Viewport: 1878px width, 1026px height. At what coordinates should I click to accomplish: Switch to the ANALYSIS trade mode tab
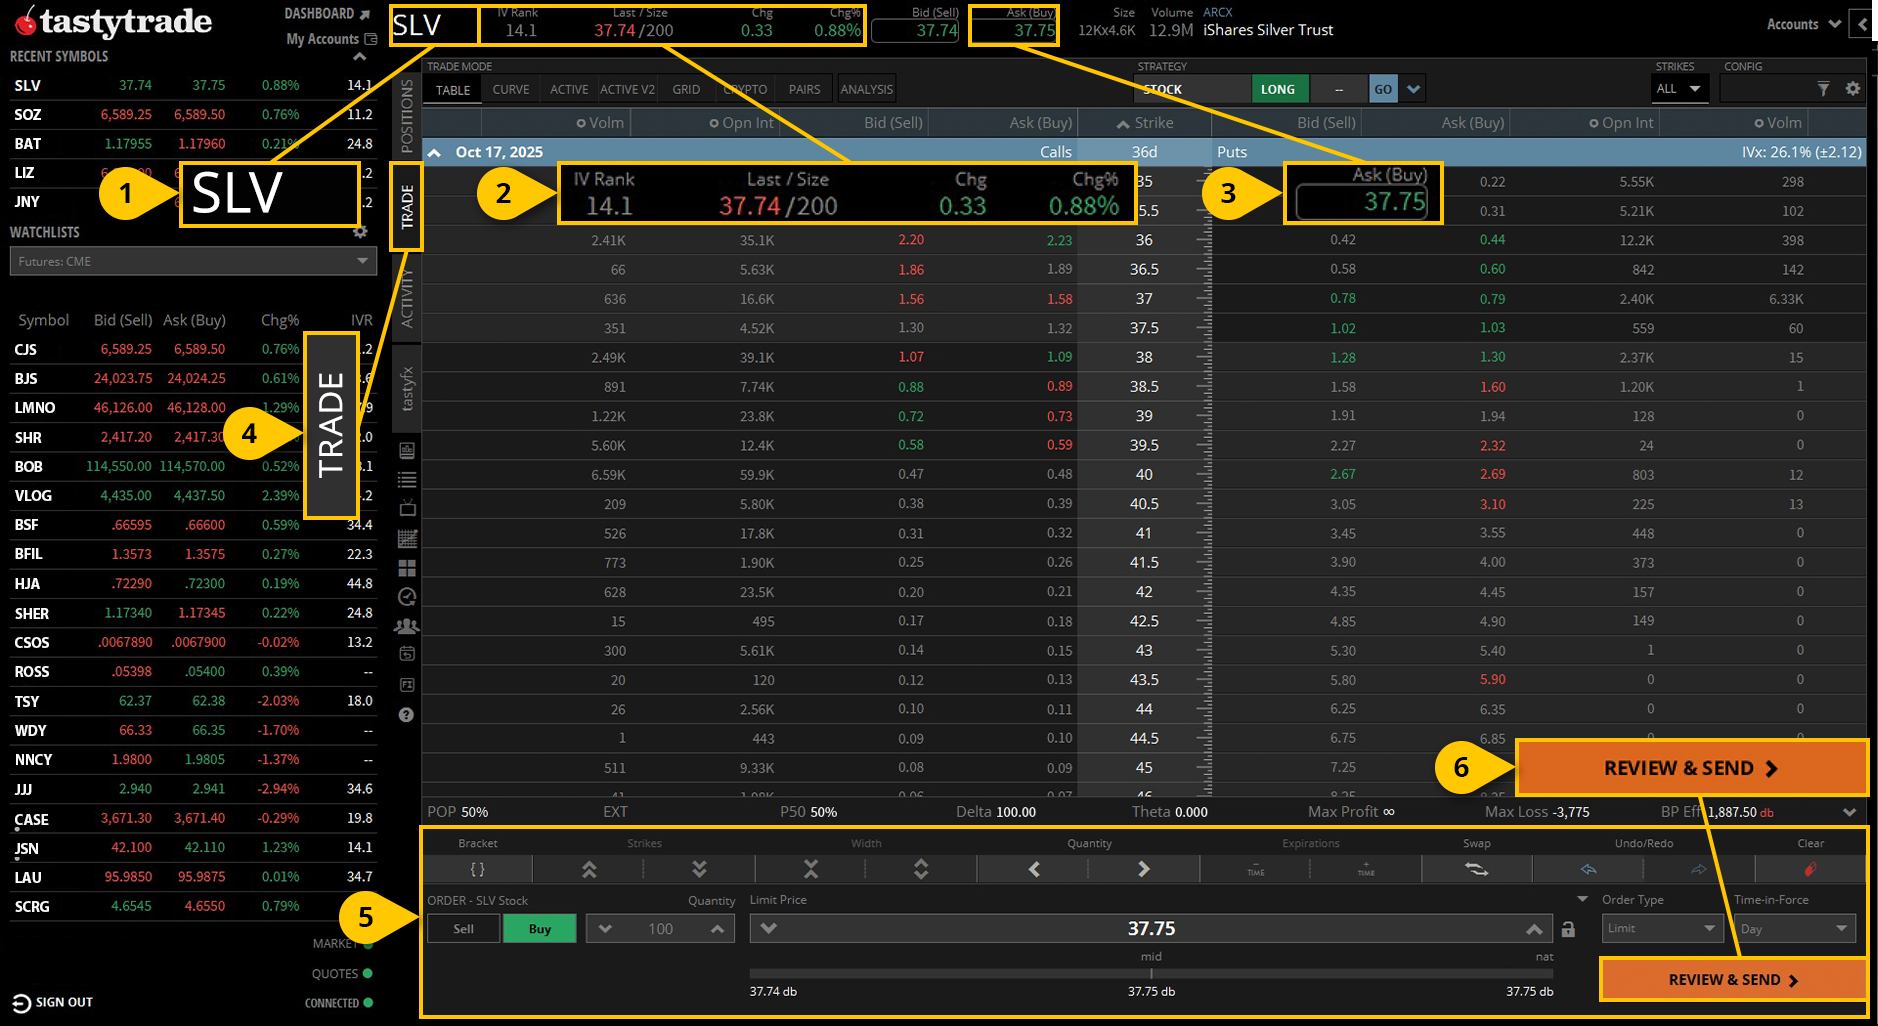click(866, 89)
